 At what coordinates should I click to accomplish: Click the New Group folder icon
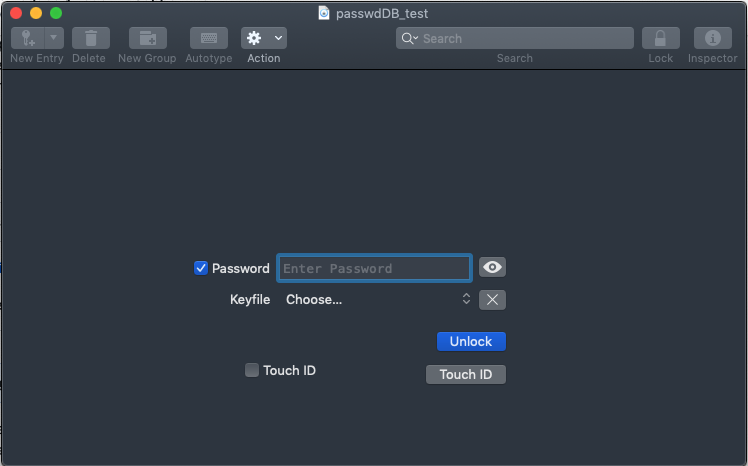coord(148,38)
